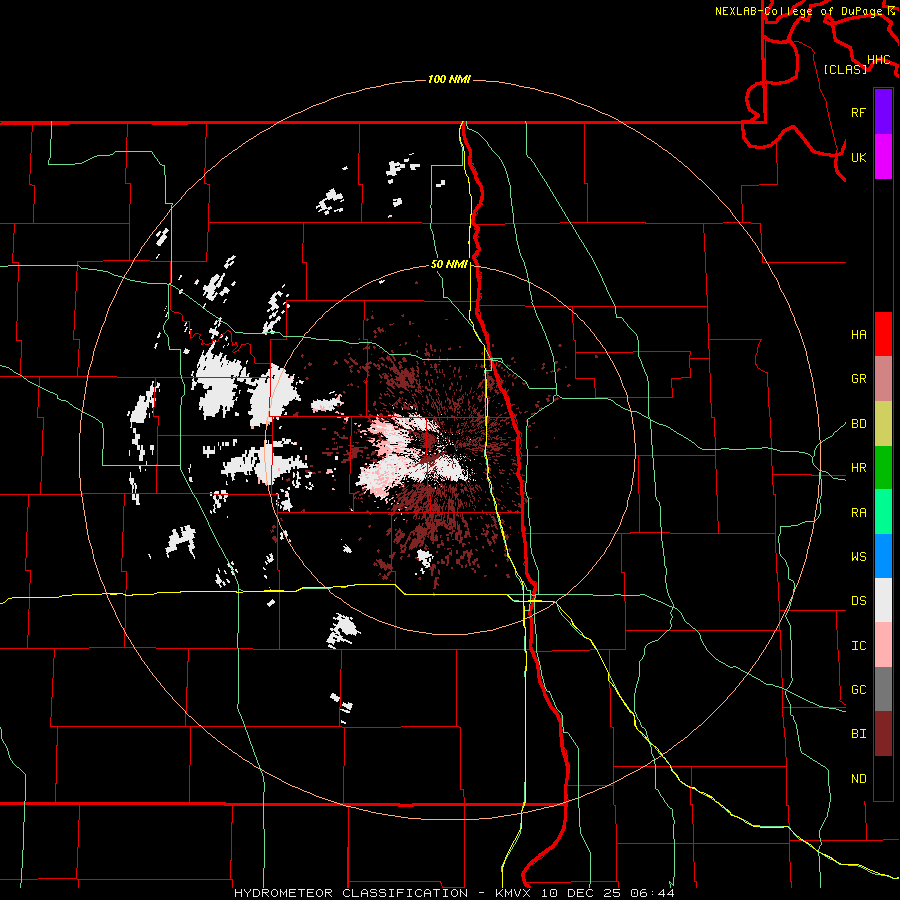Image resolution: width=900 pixels, height=900 pixels.
Task: Click the UK legend label
Action: tap(859, 157)
